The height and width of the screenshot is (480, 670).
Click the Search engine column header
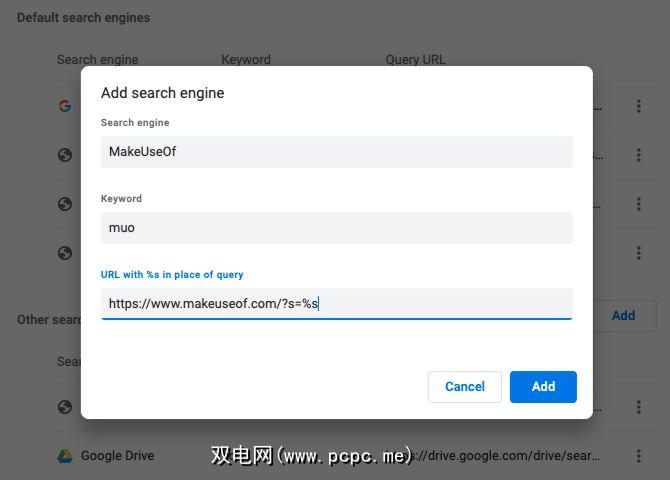tap(97, 59)
